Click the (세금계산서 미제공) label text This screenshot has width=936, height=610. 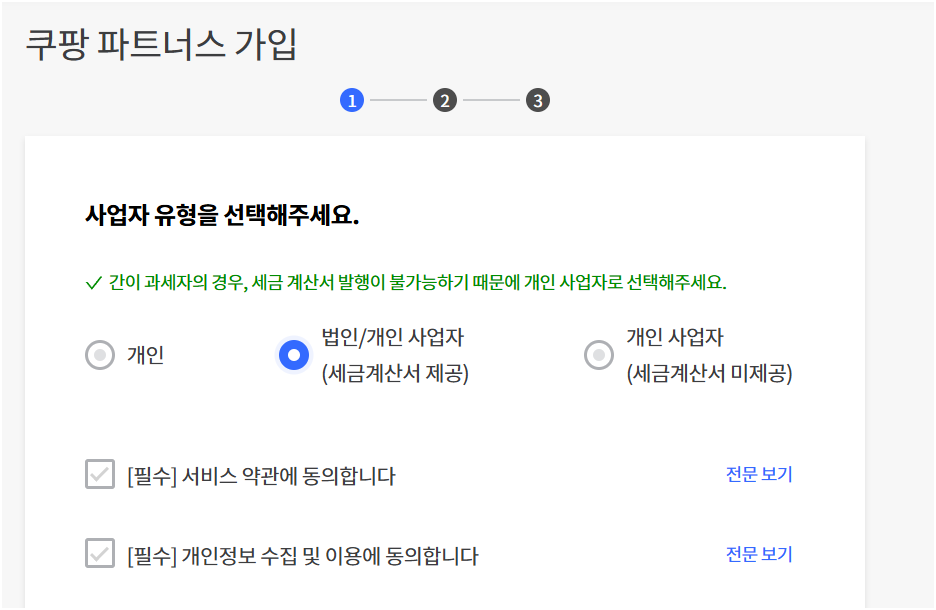(710, 374)
